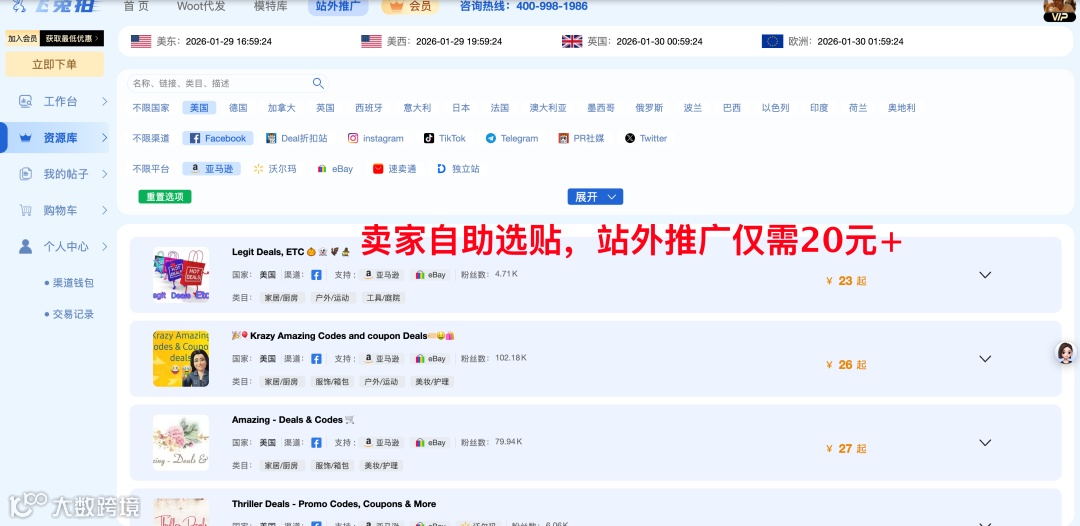The height and width of the screenshot is (526, 1080).
Task: Select 独立站 platform filter
Action: tap(458, 169)
